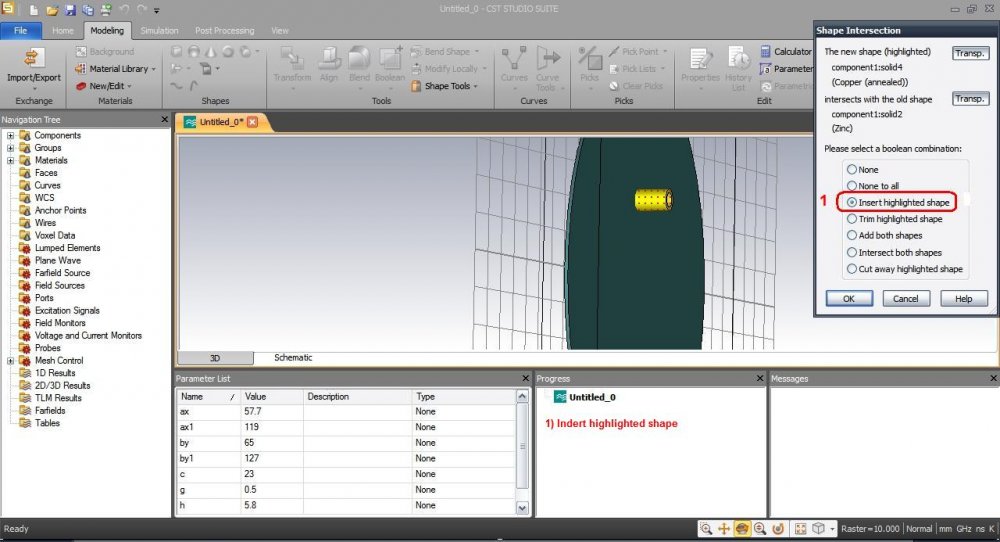The image size is (1000, 542).
Task: Click the rotate view icon in status bar
Action: 742,528
